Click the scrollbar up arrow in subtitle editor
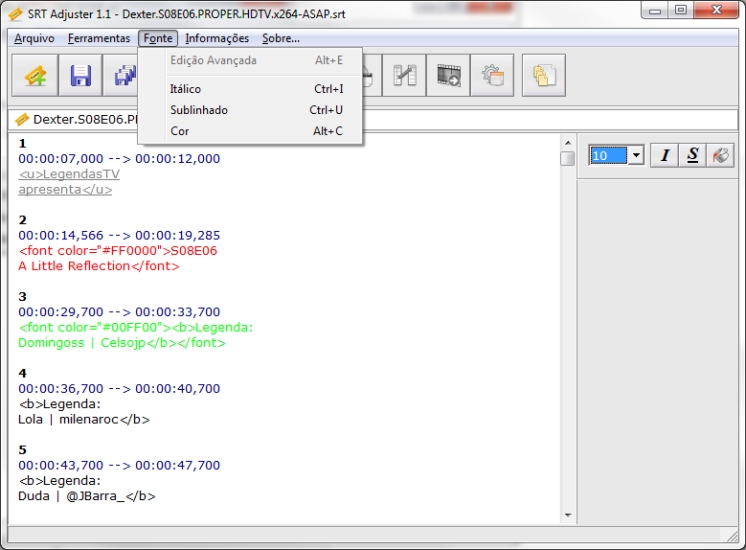 567,143
